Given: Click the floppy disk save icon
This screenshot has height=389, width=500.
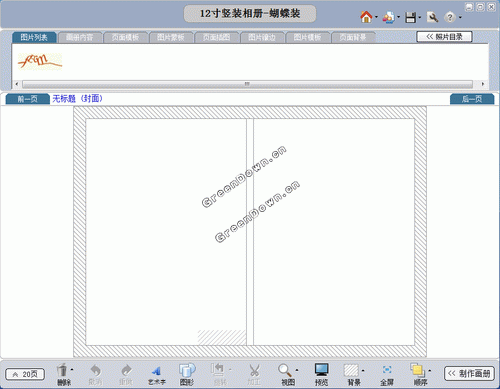Looking at the screenshot, I should [410, 17].
